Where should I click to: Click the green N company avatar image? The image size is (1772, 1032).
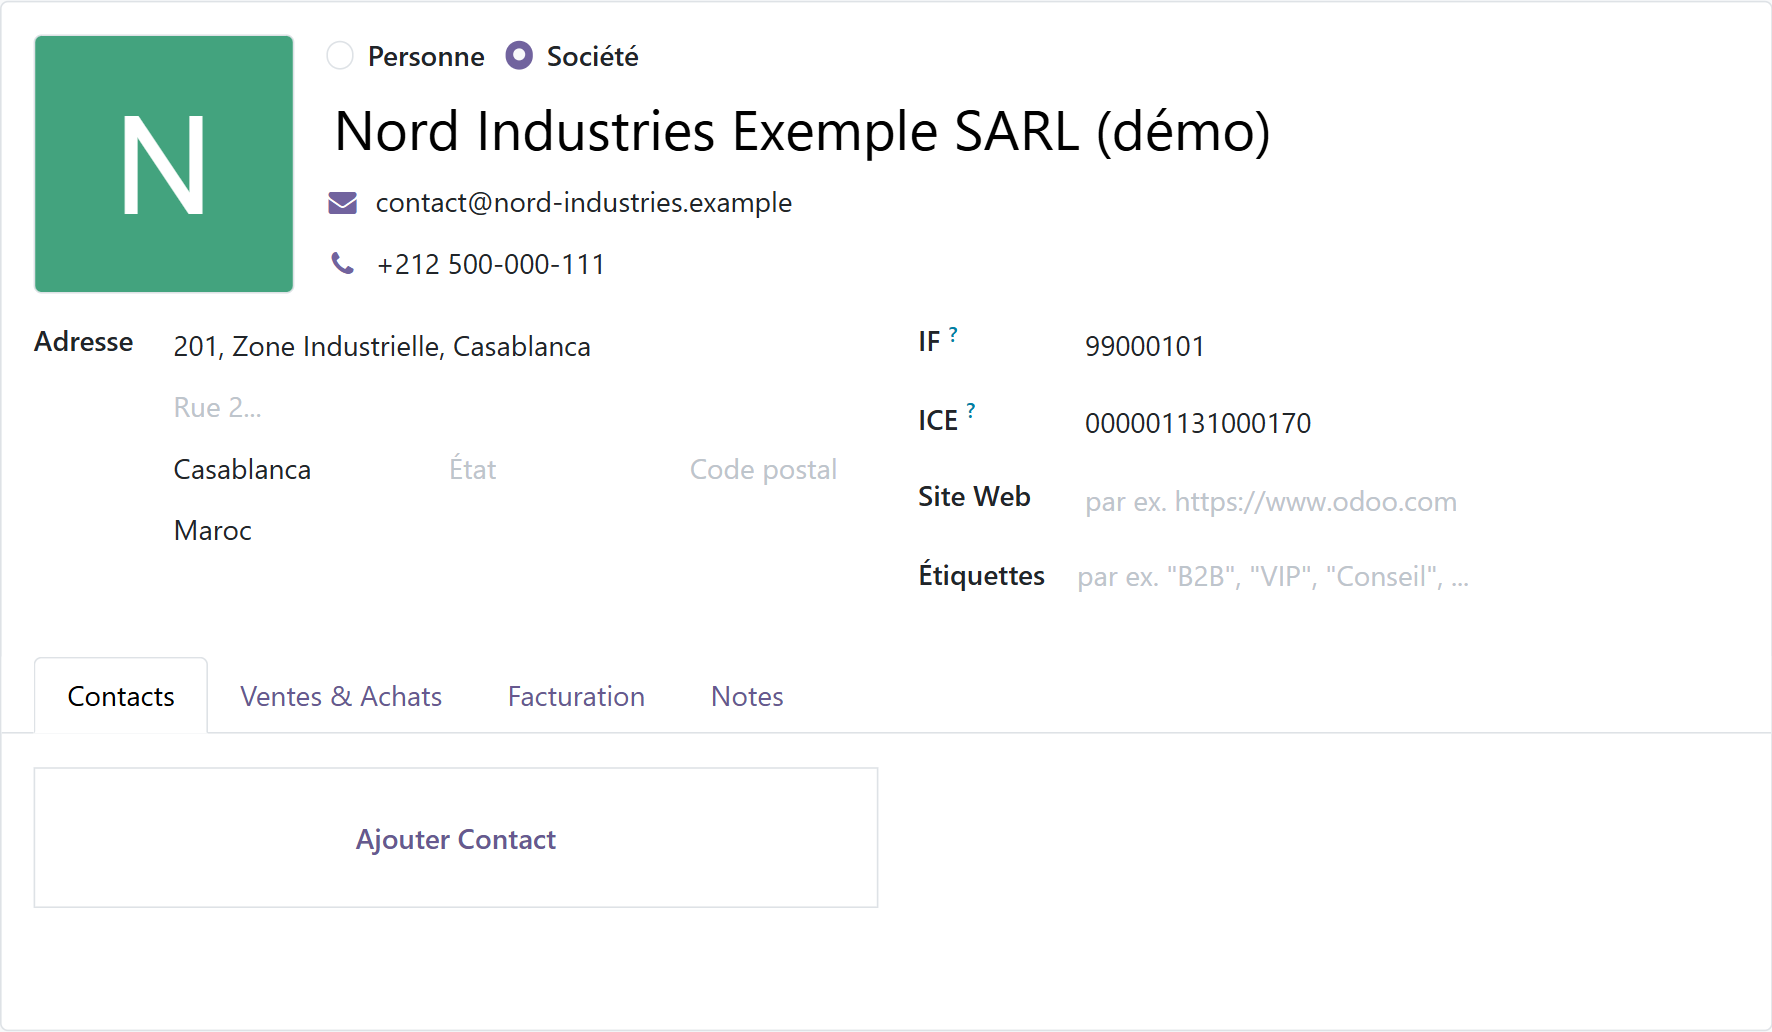pos(164,164)
